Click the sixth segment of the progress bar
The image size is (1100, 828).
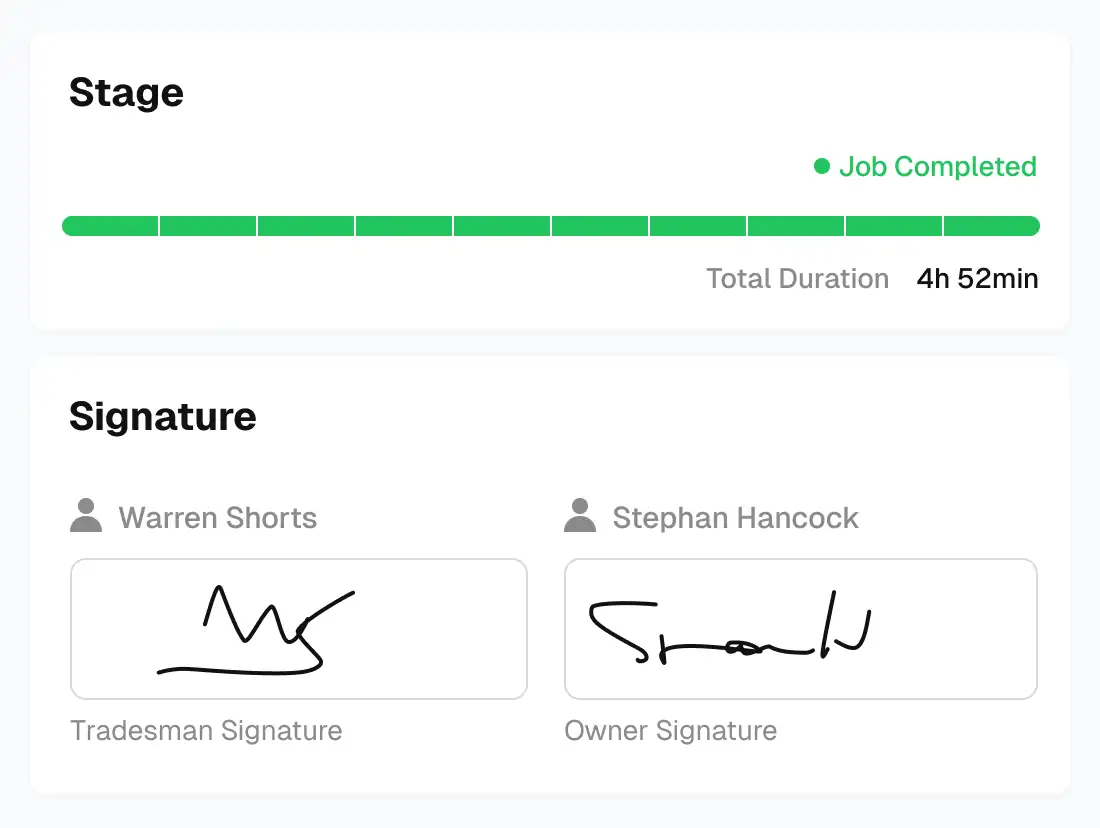600,226
